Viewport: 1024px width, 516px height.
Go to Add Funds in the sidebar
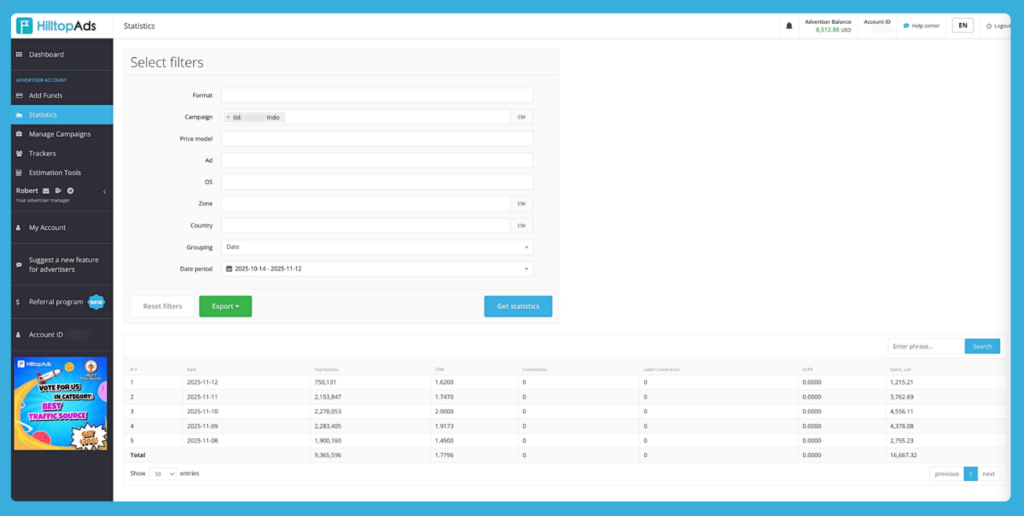coord(45,95)
